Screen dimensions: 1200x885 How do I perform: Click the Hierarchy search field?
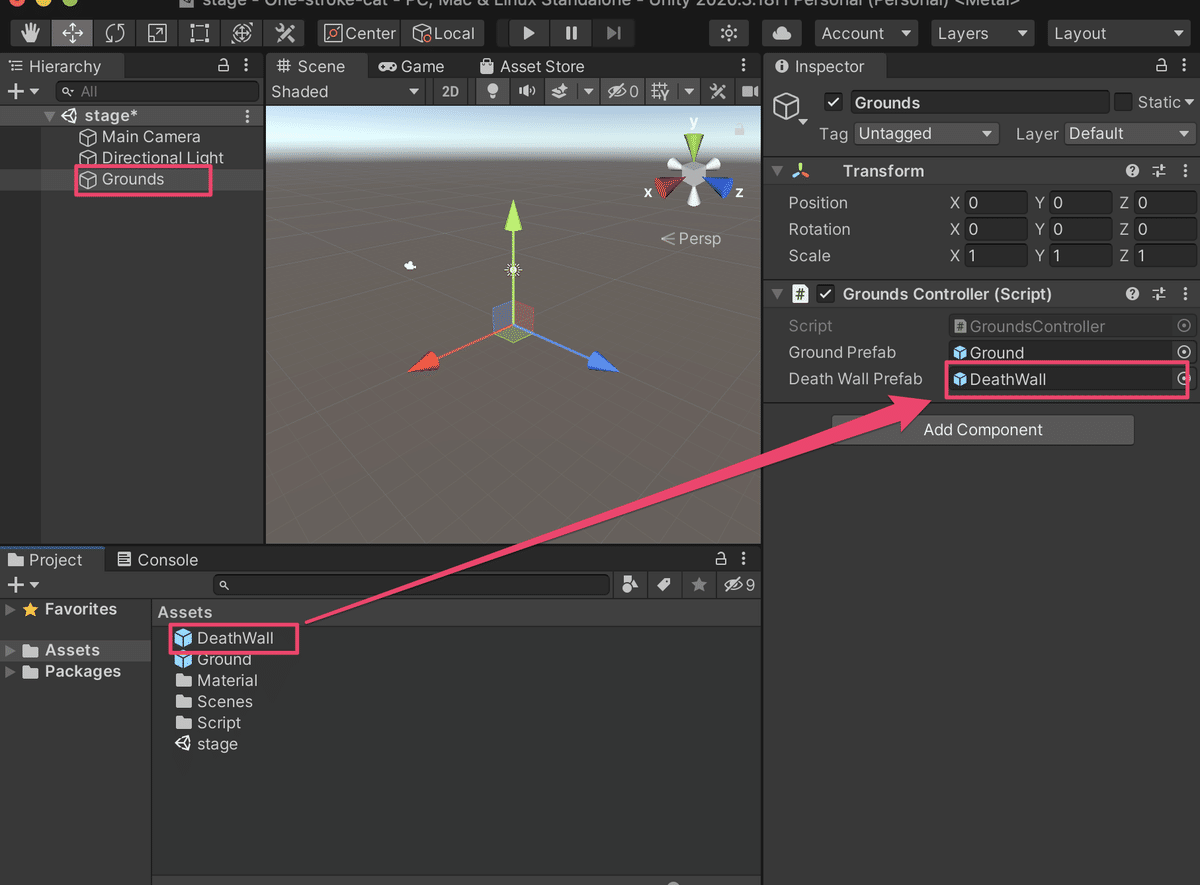(x=157, y=91)
